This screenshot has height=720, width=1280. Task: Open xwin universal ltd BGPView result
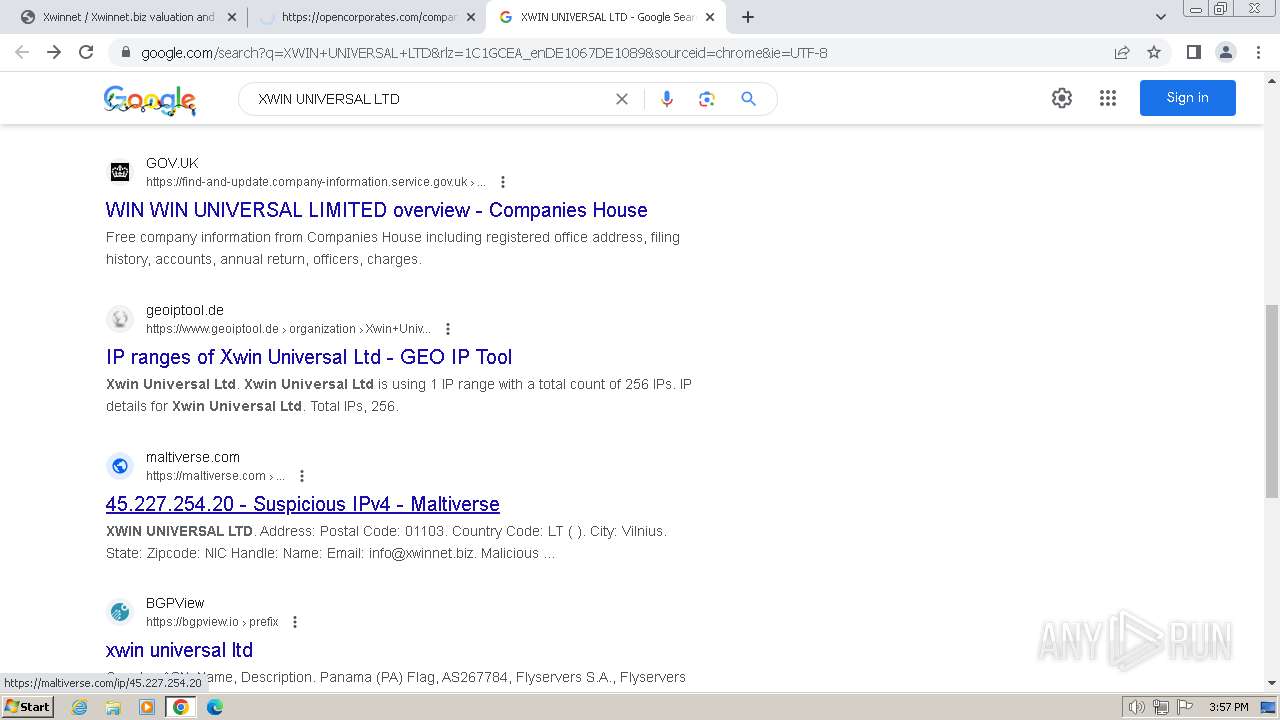pyautogui.click(x=179, y=650)
